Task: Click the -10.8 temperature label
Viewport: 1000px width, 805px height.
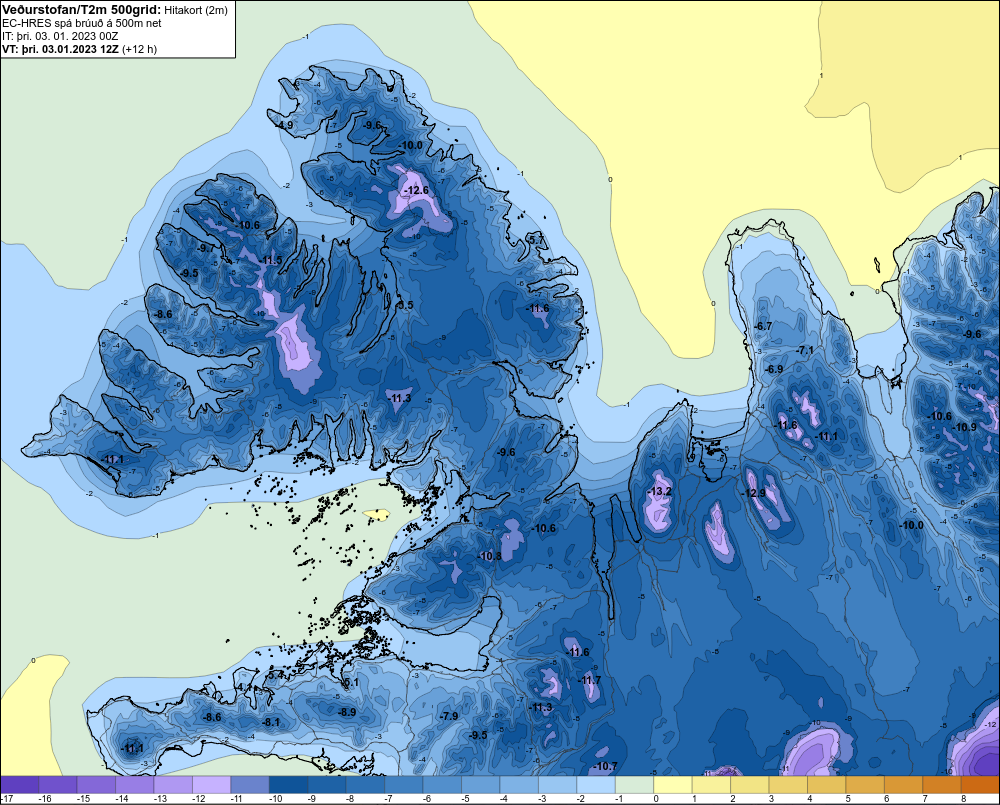Action: [x=490, y=556]
